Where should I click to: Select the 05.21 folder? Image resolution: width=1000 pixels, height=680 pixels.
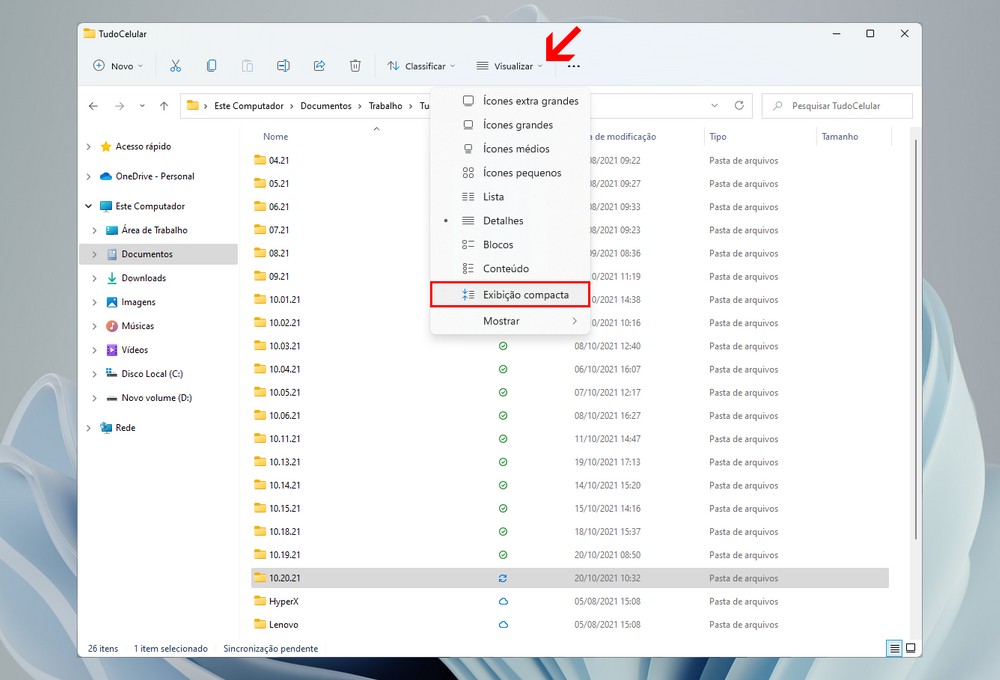pos(279,184)
